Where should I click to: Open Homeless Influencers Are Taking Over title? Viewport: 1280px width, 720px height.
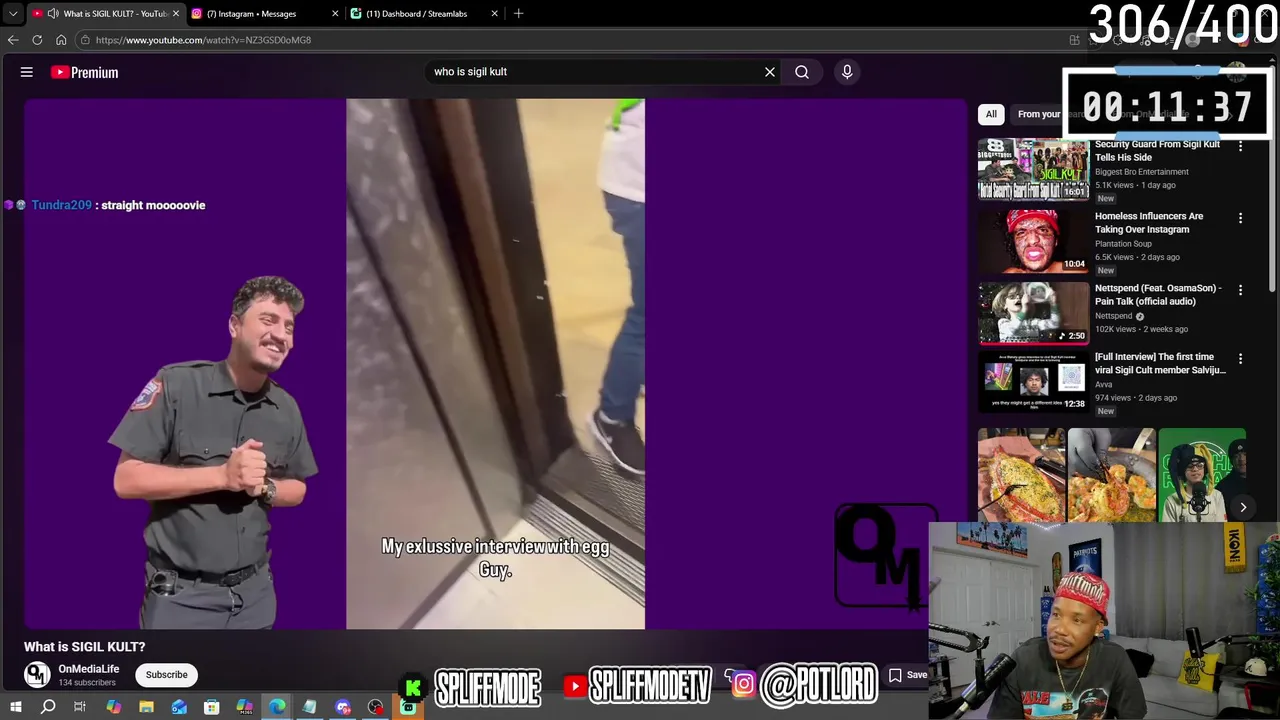coord(1149,223)
